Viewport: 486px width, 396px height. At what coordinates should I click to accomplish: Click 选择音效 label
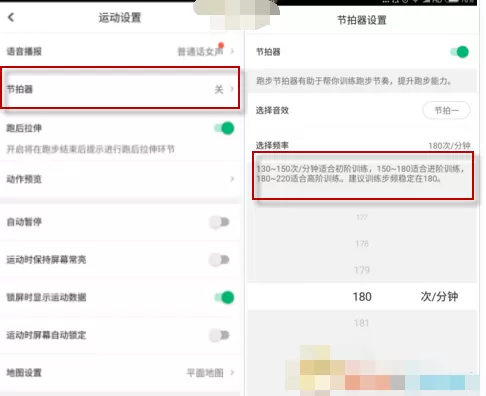coord(272,110)
